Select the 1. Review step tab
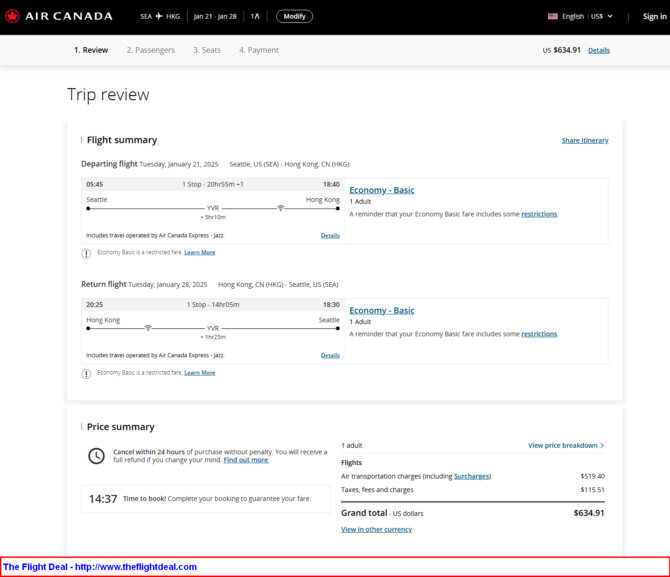The height and width of the screenshot is (577, 670). click(x=91, y=50)
